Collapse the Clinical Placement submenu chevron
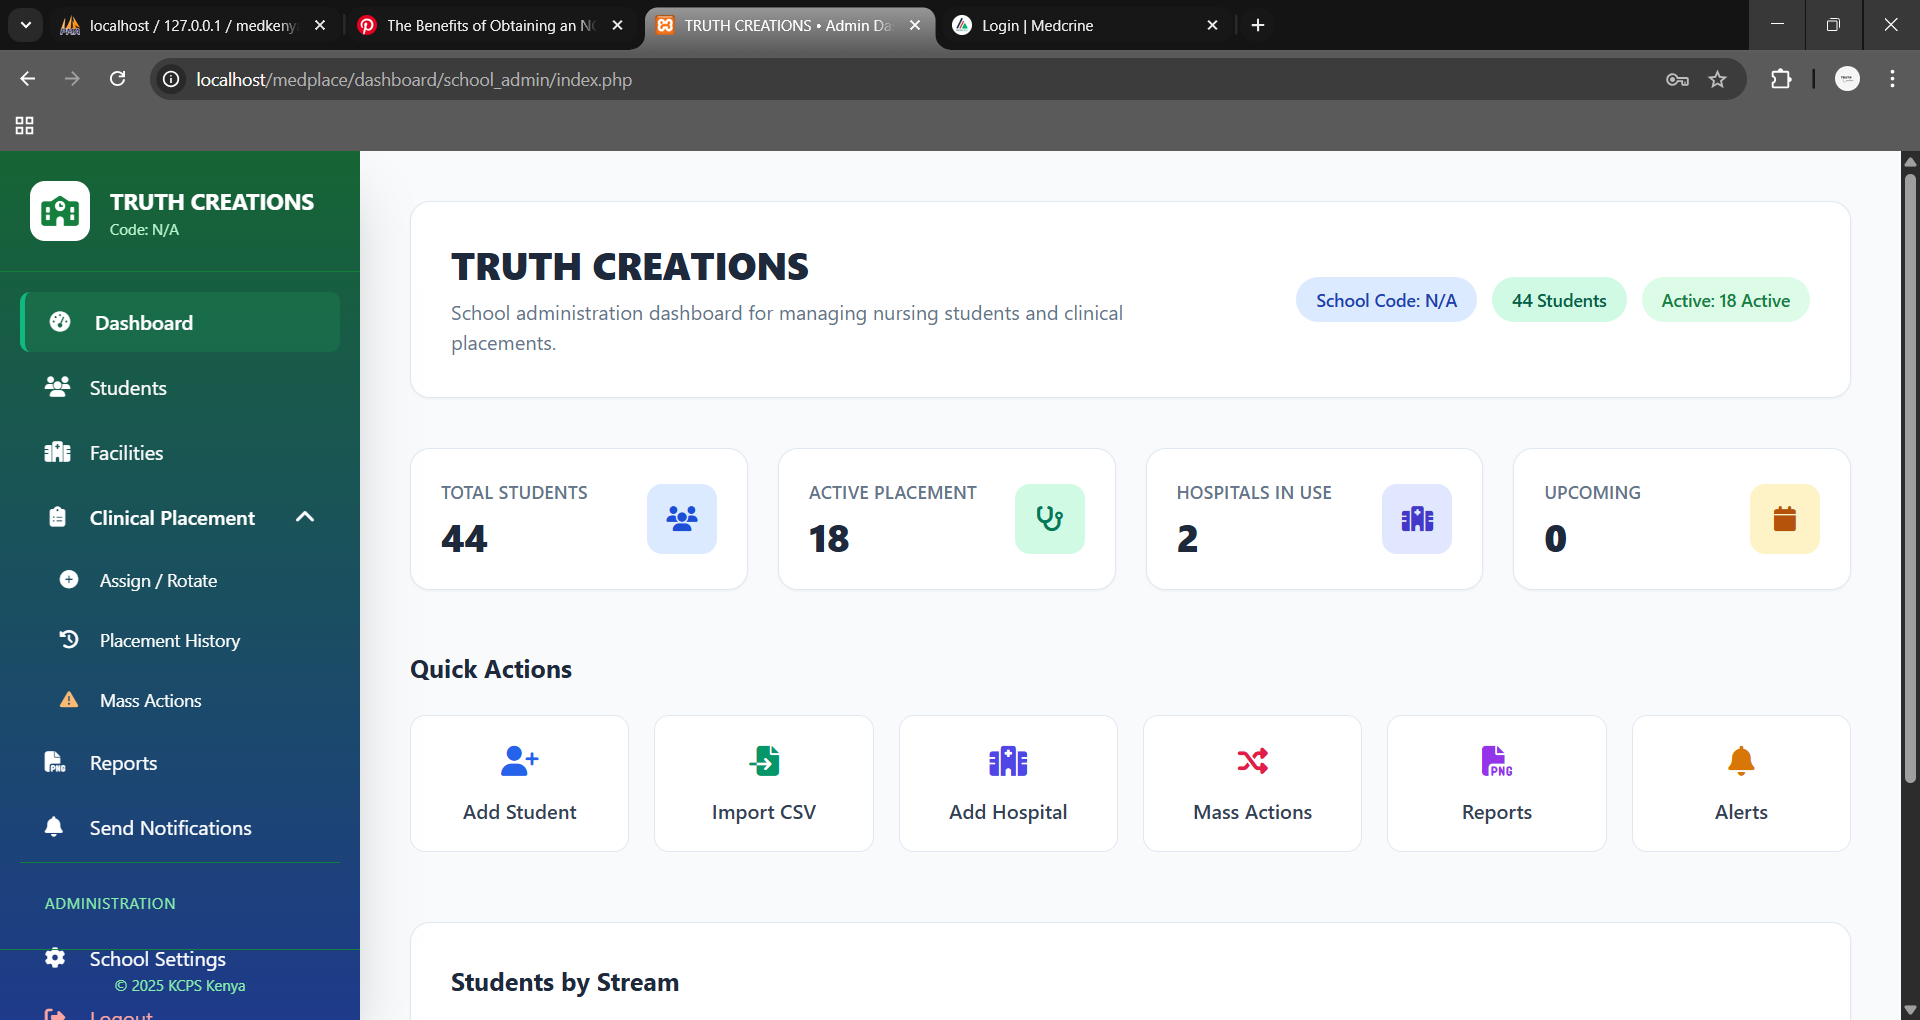This screenshot has height=1020, width=1920. click(x=305, y=517)
